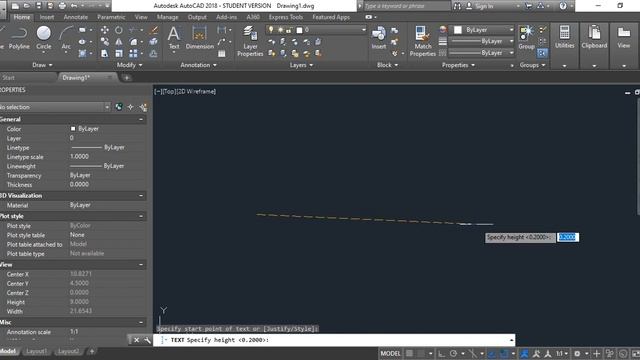Open the layer name dropdown list
640x360 pixels.
(363, 30)
